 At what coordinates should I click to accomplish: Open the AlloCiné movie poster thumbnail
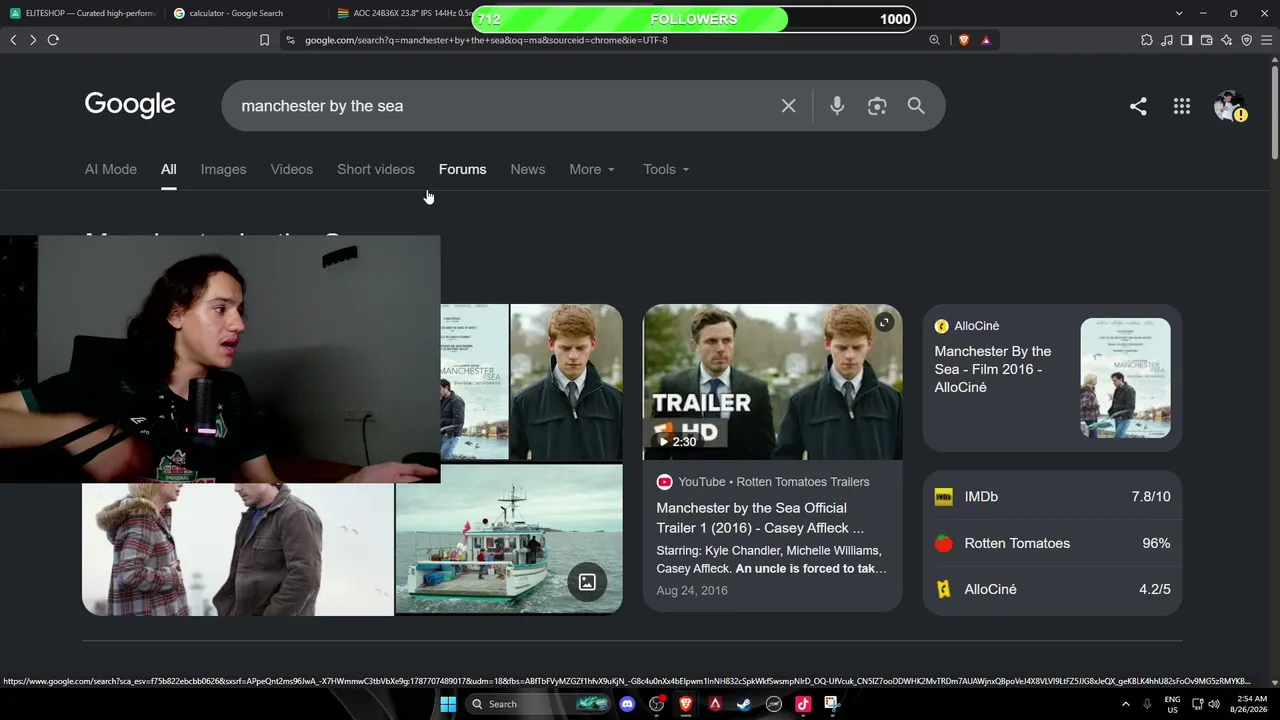[1125, 378]
